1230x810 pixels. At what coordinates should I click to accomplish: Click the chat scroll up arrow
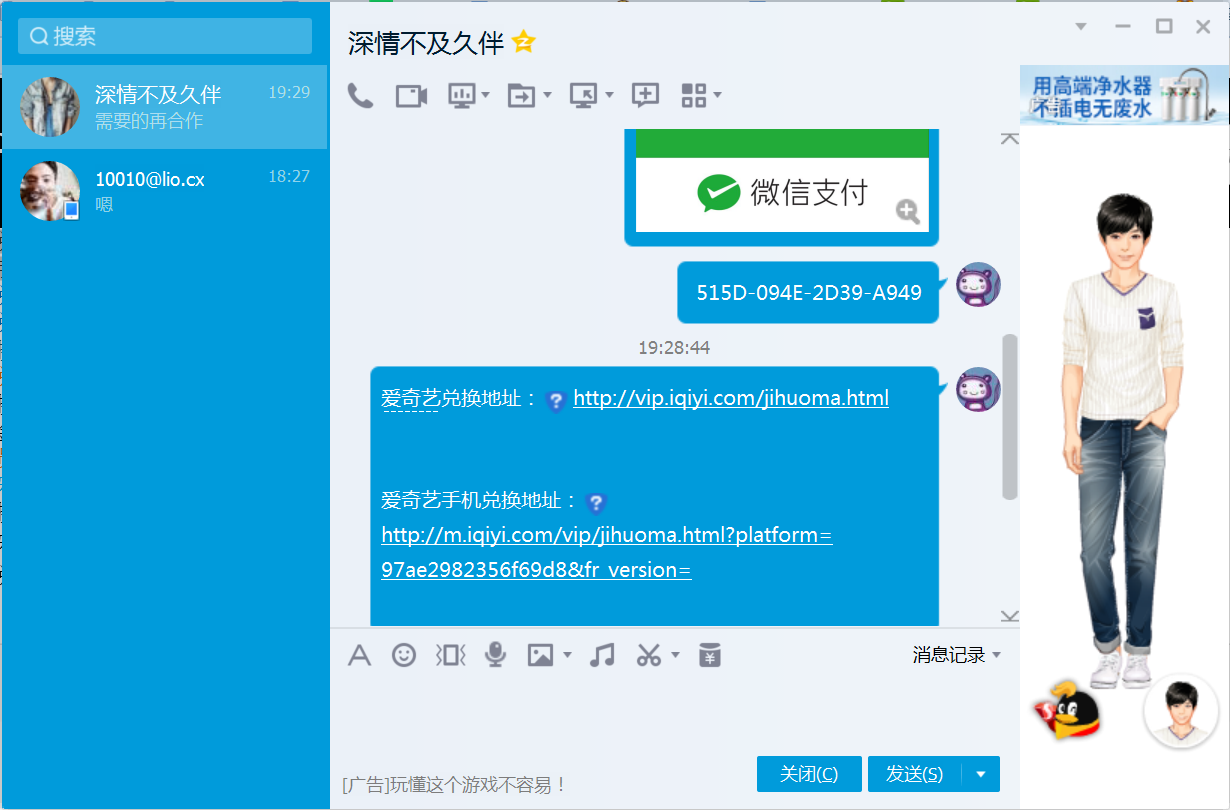click(1010, 138)
